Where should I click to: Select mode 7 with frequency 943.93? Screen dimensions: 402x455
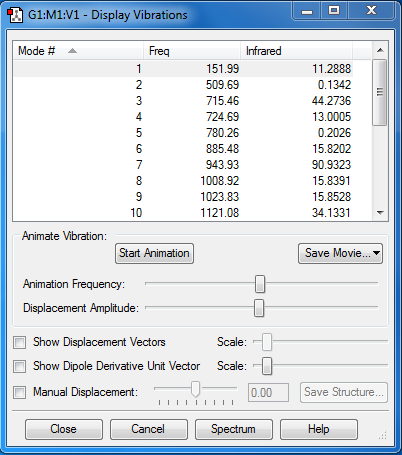pos(183,165)
